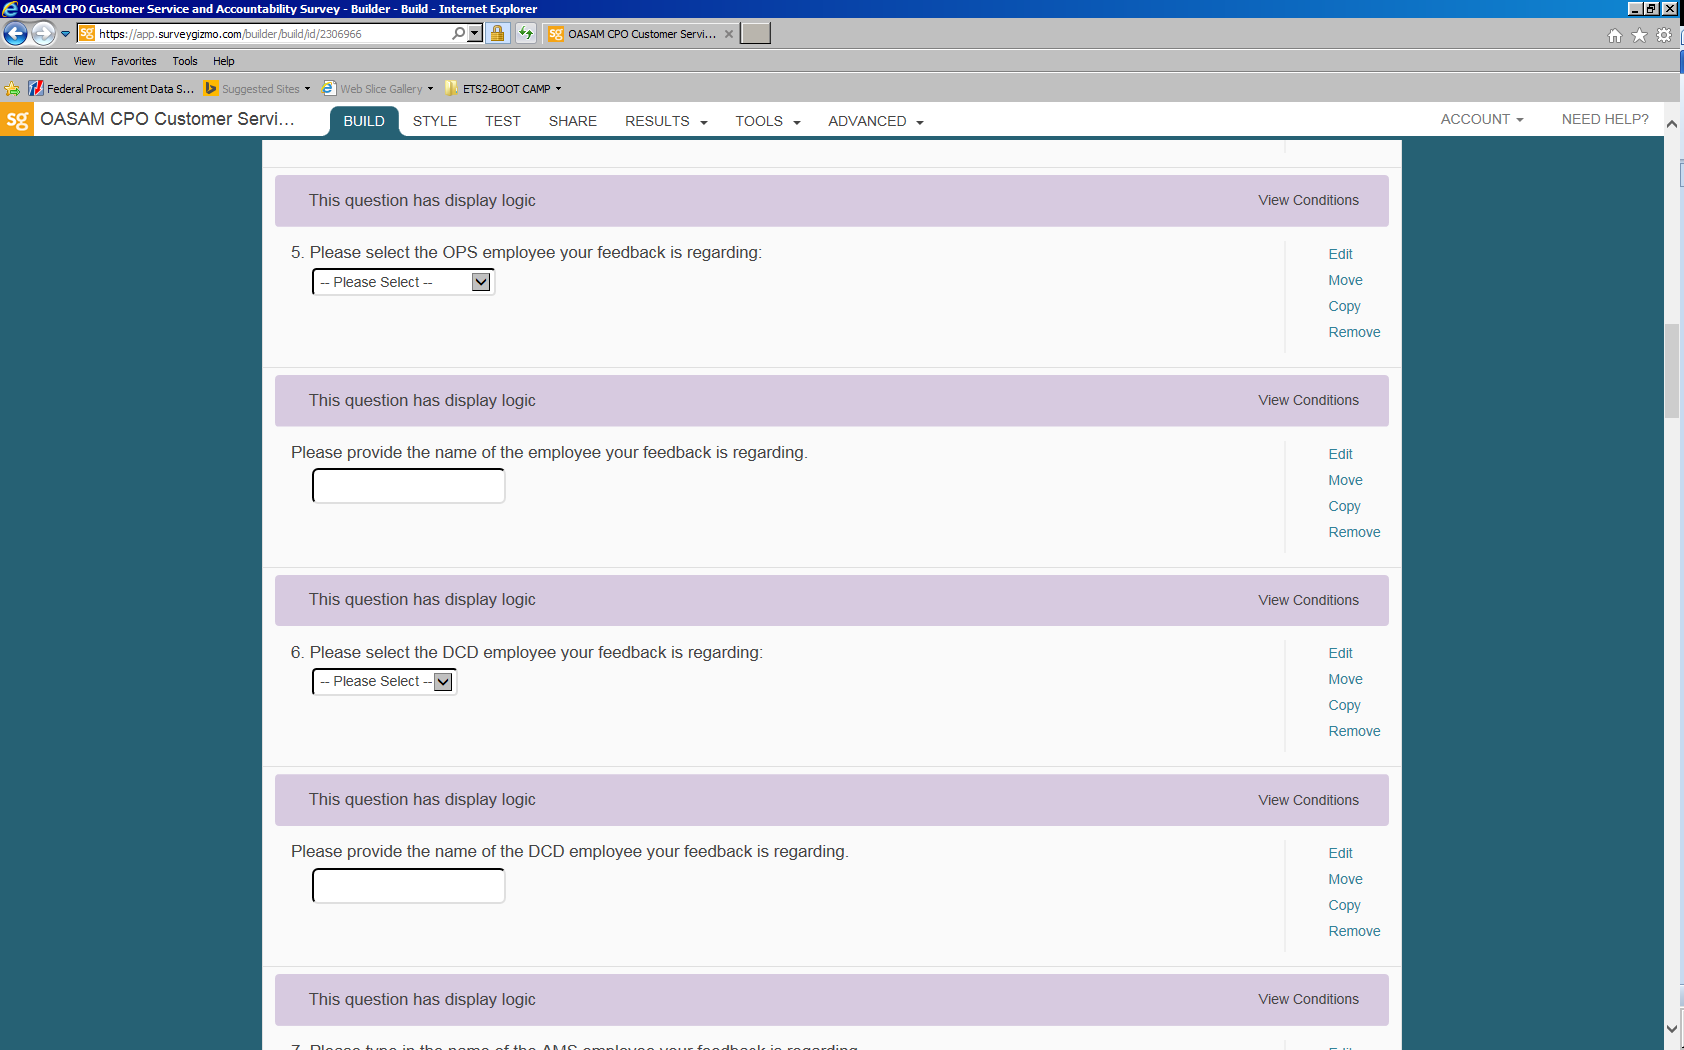Expand the address bar dropdown arrow

tap(475, 33)
